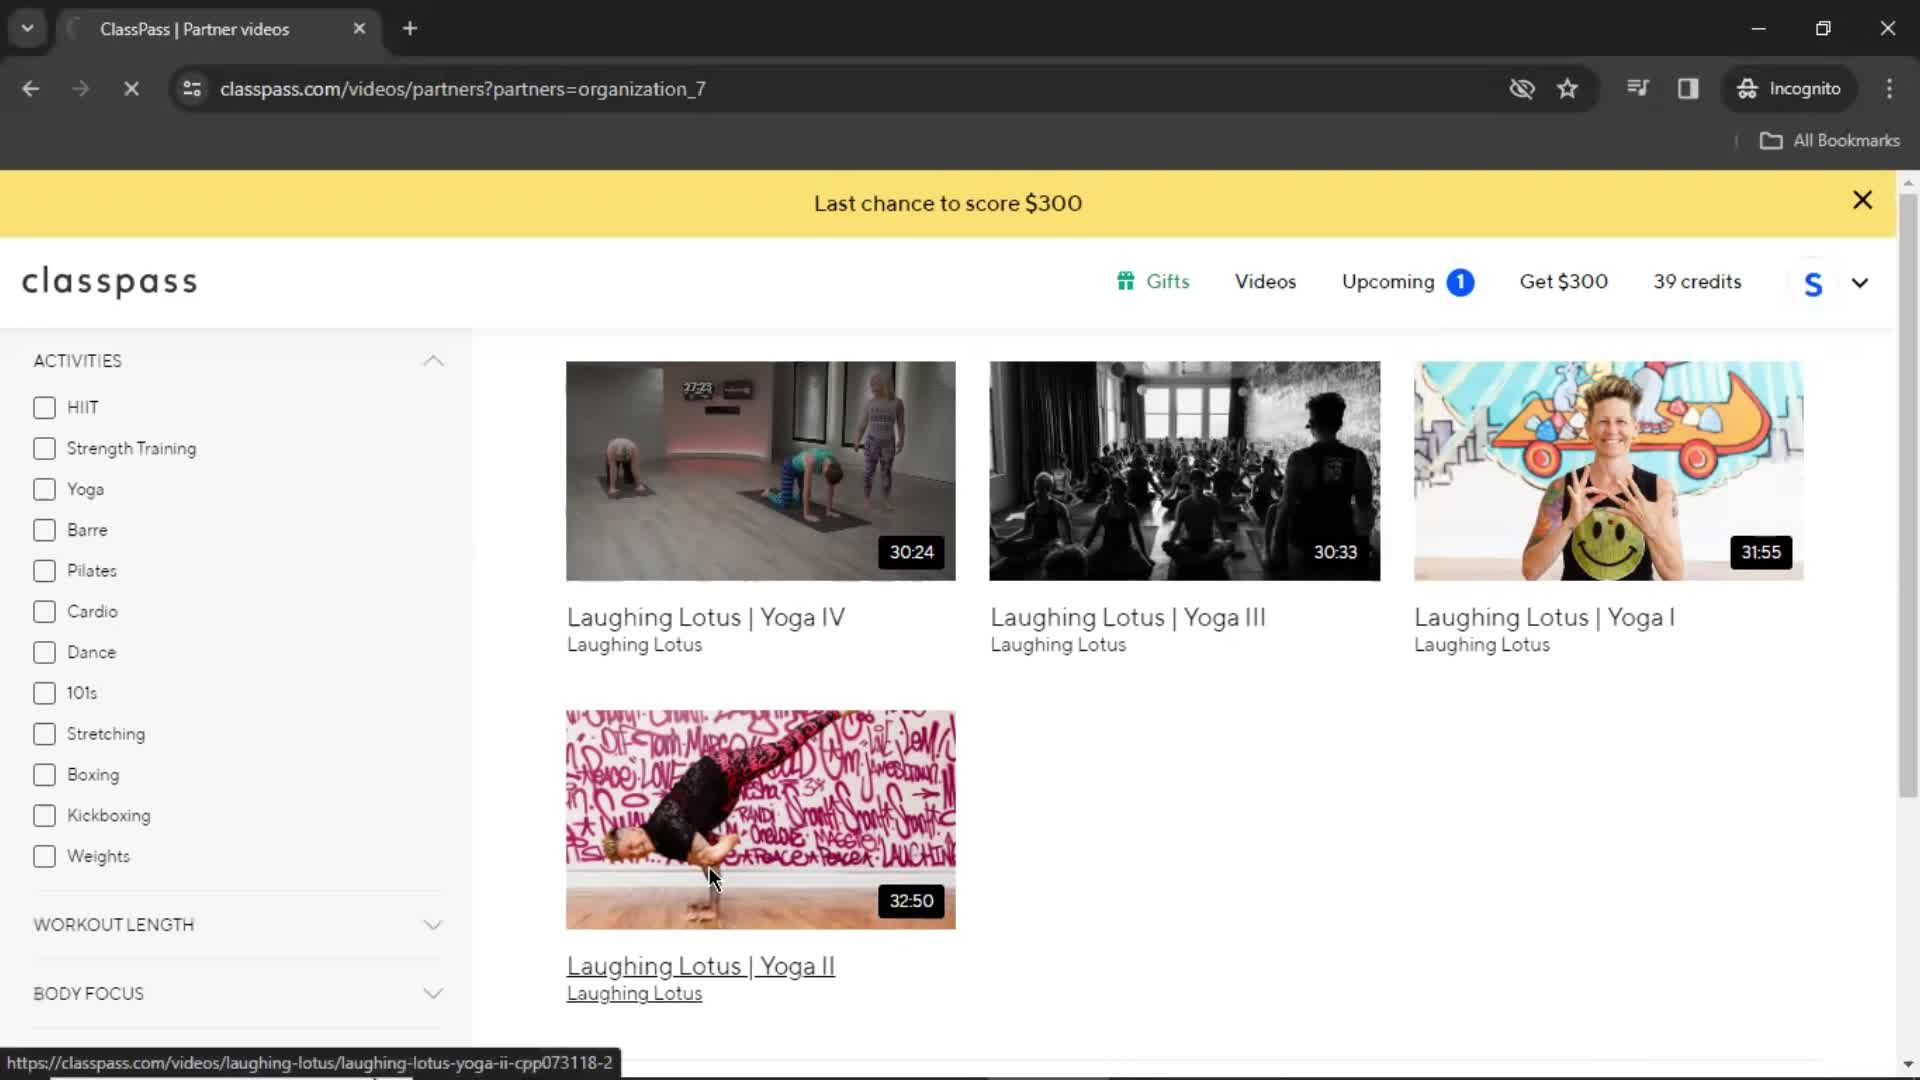Click the page vertical scrollbar
The width and height of the screenshot is (1920, 1080).
click(x=1908, y=497)
